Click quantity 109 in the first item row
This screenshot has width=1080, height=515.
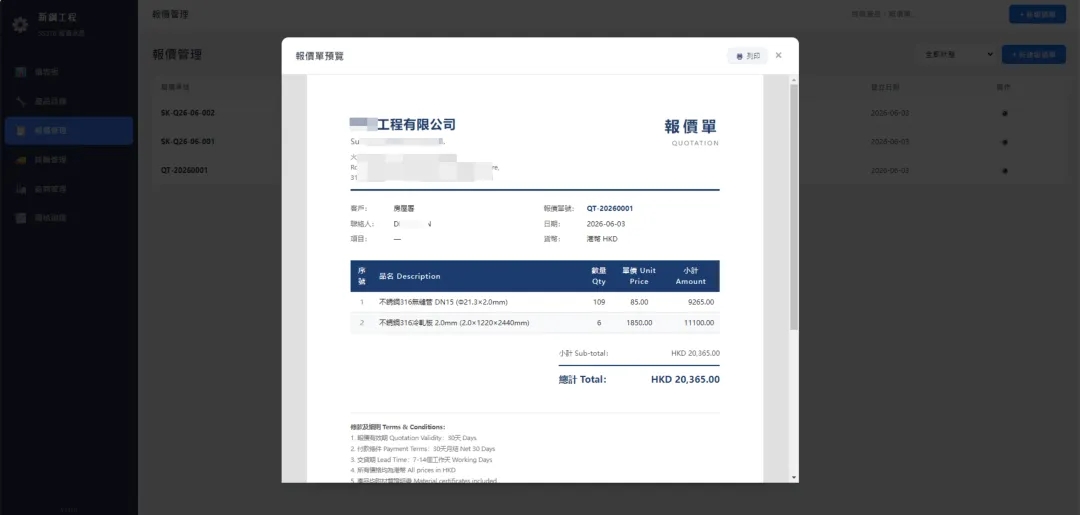tap(599, 302)
